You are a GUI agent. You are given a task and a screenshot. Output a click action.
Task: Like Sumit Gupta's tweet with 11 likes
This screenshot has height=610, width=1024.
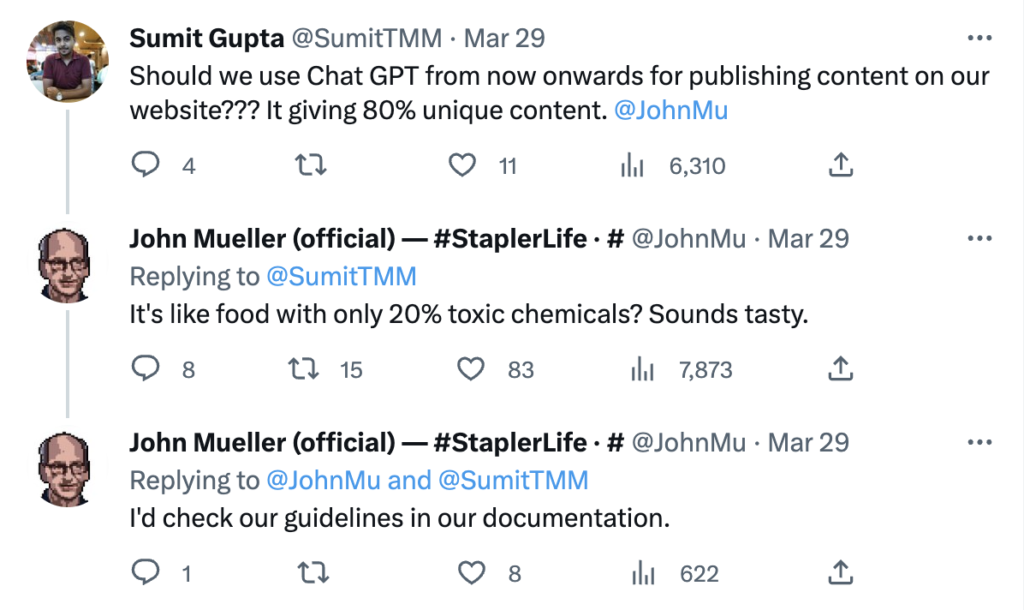[x=462, y=165]
